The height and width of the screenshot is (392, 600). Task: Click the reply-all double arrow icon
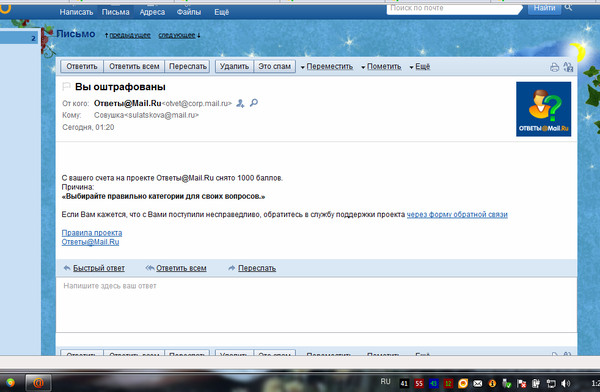(x=150, y=268)
